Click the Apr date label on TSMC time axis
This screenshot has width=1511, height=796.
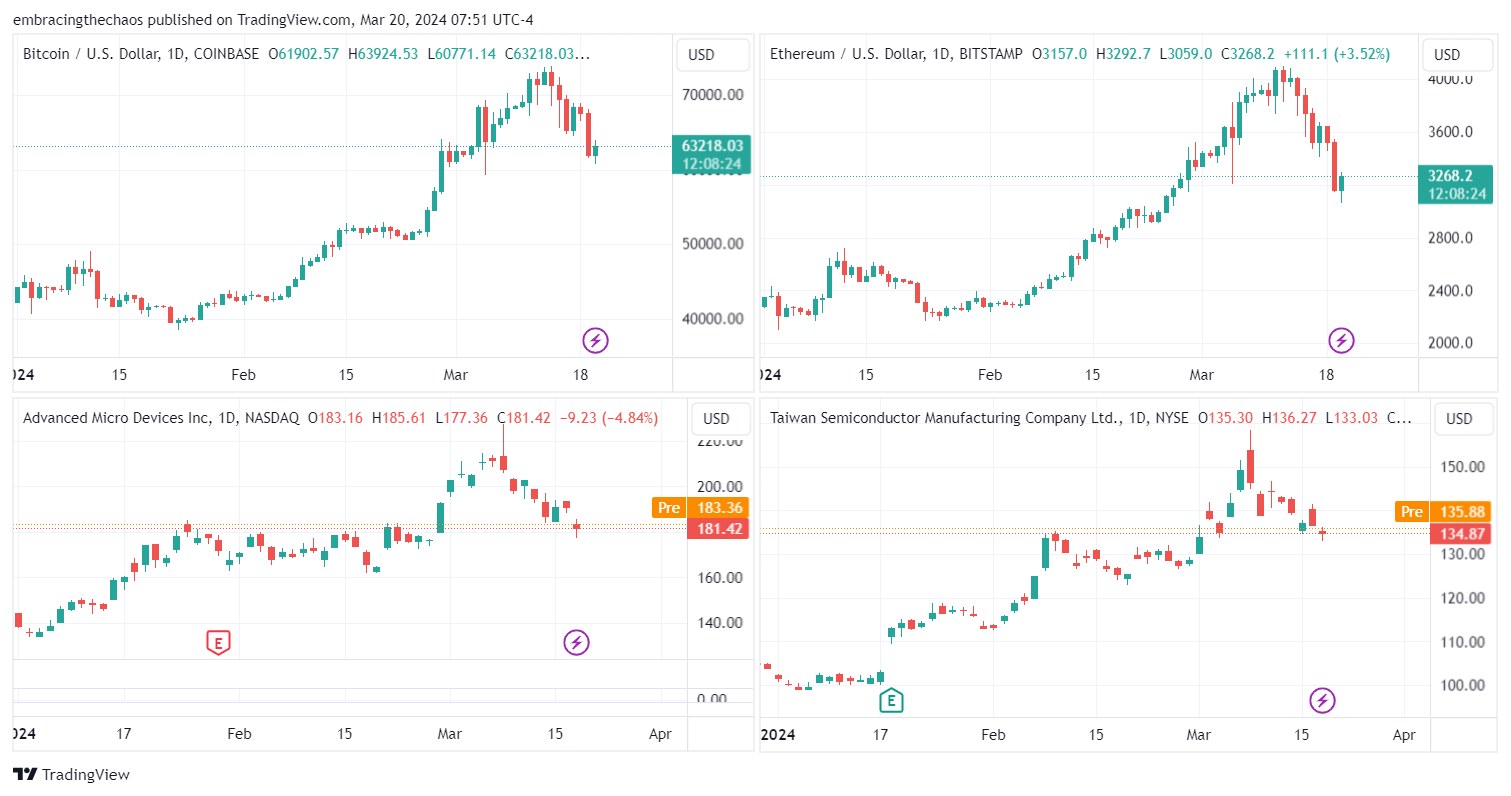click(1404, 734)
